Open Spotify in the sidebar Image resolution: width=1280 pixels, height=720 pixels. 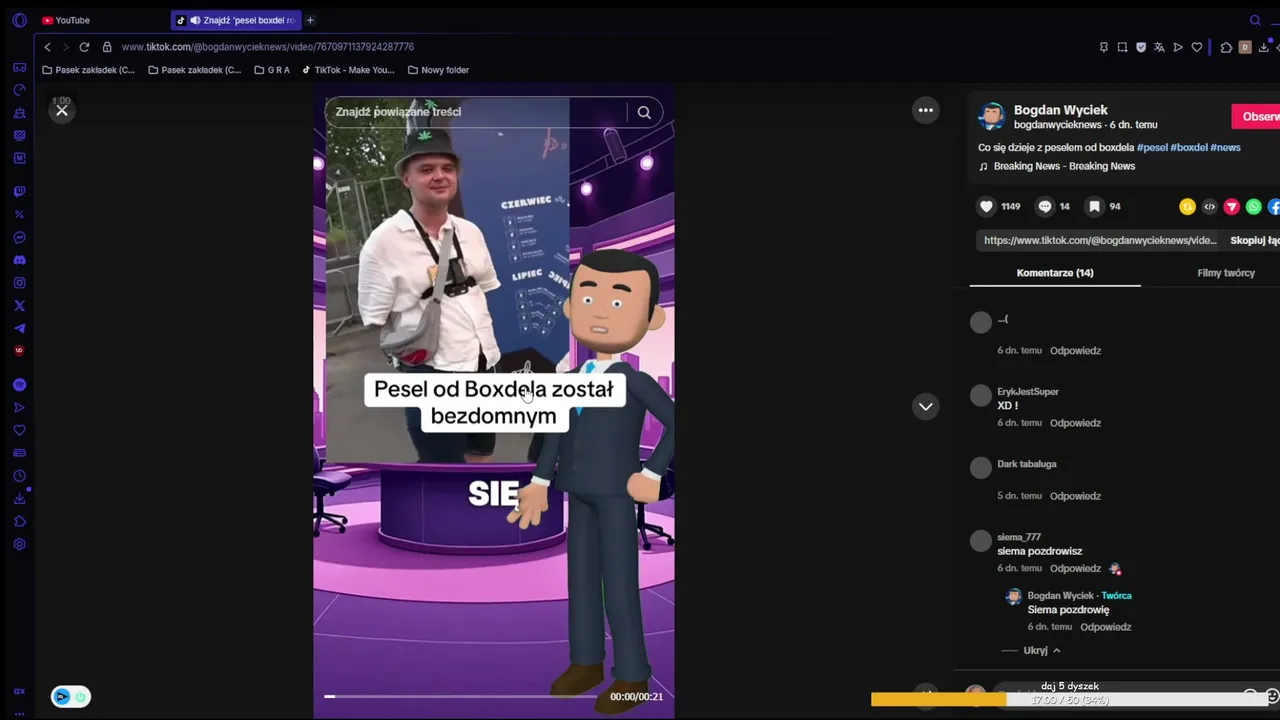tap(19, 385)
